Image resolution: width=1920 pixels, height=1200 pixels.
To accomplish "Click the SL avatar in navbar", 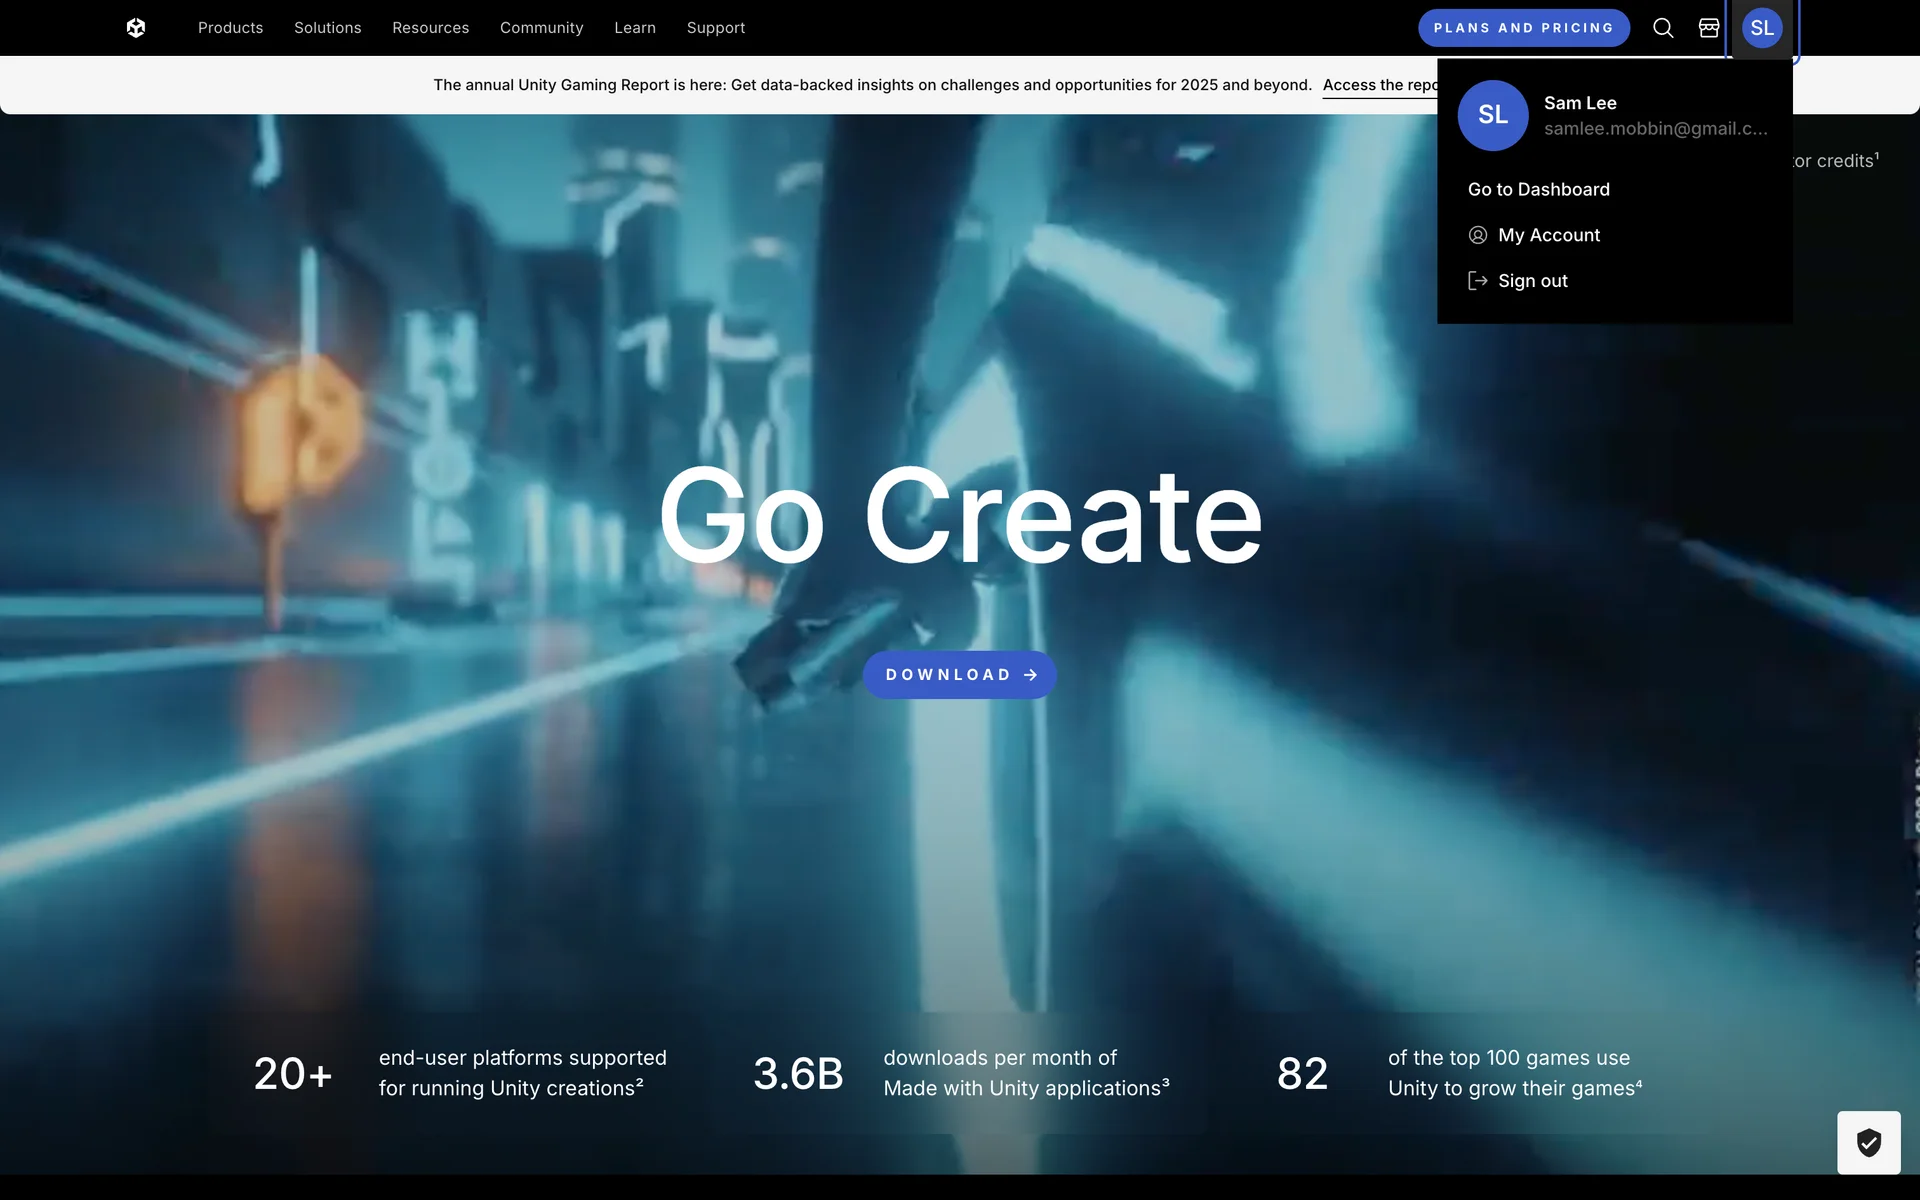I will (x=1762, y=28).
